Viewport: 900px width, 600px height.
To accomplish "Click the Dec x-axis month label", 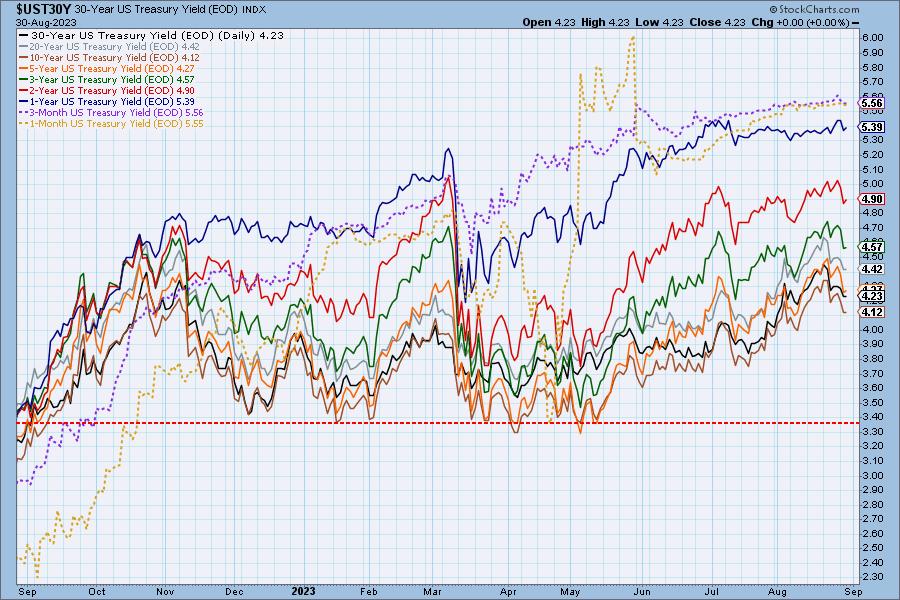I will (234, 592).
